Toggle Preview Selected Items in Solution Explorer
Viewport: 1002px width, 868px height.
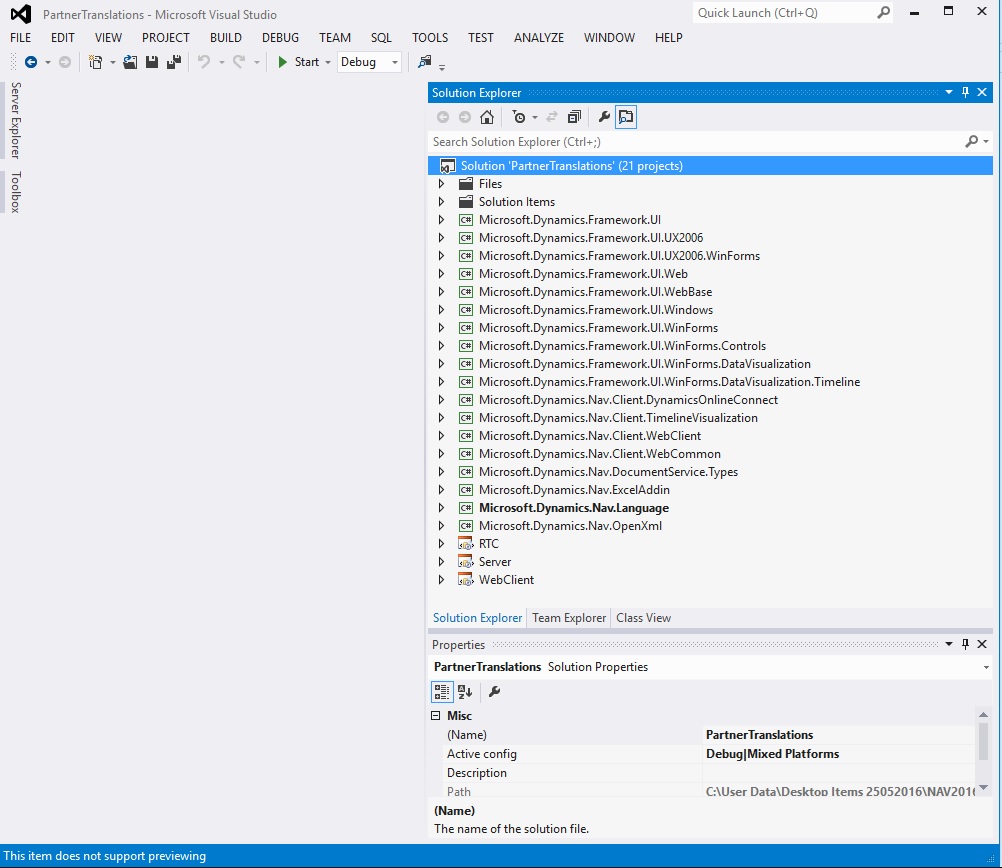tap(625, 117)
